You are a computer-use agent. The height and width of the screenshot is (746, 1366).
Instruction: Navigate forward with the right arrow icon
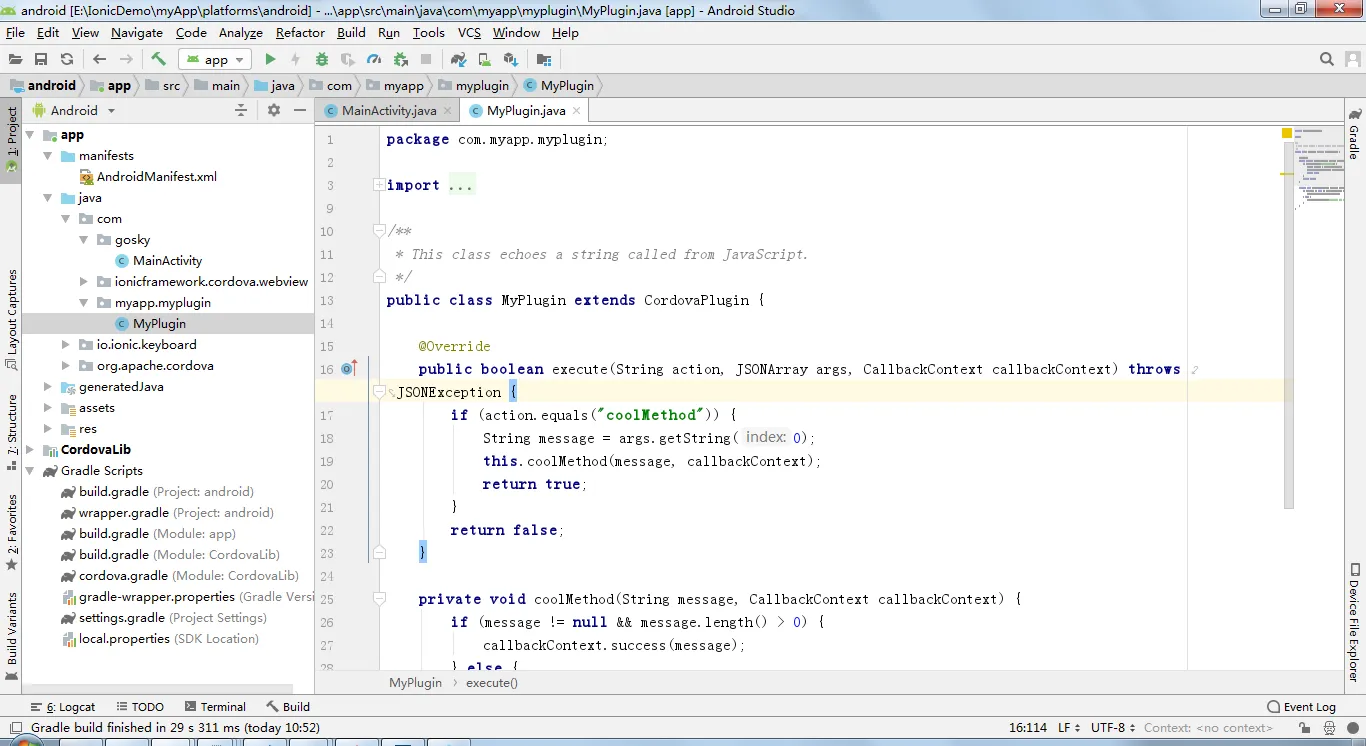pyautogui.click(x=126, y=59)
